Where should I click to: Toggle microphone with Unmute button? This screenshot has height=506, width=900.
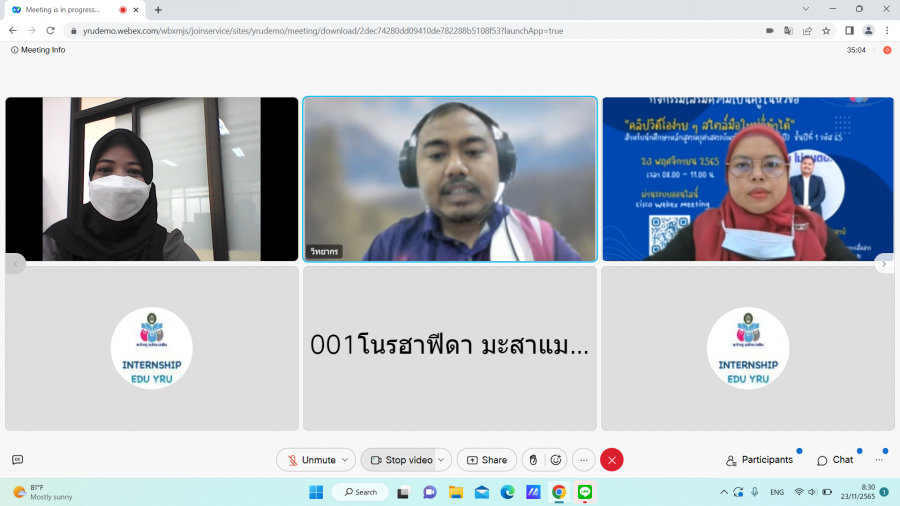click(x=311, y=460)
